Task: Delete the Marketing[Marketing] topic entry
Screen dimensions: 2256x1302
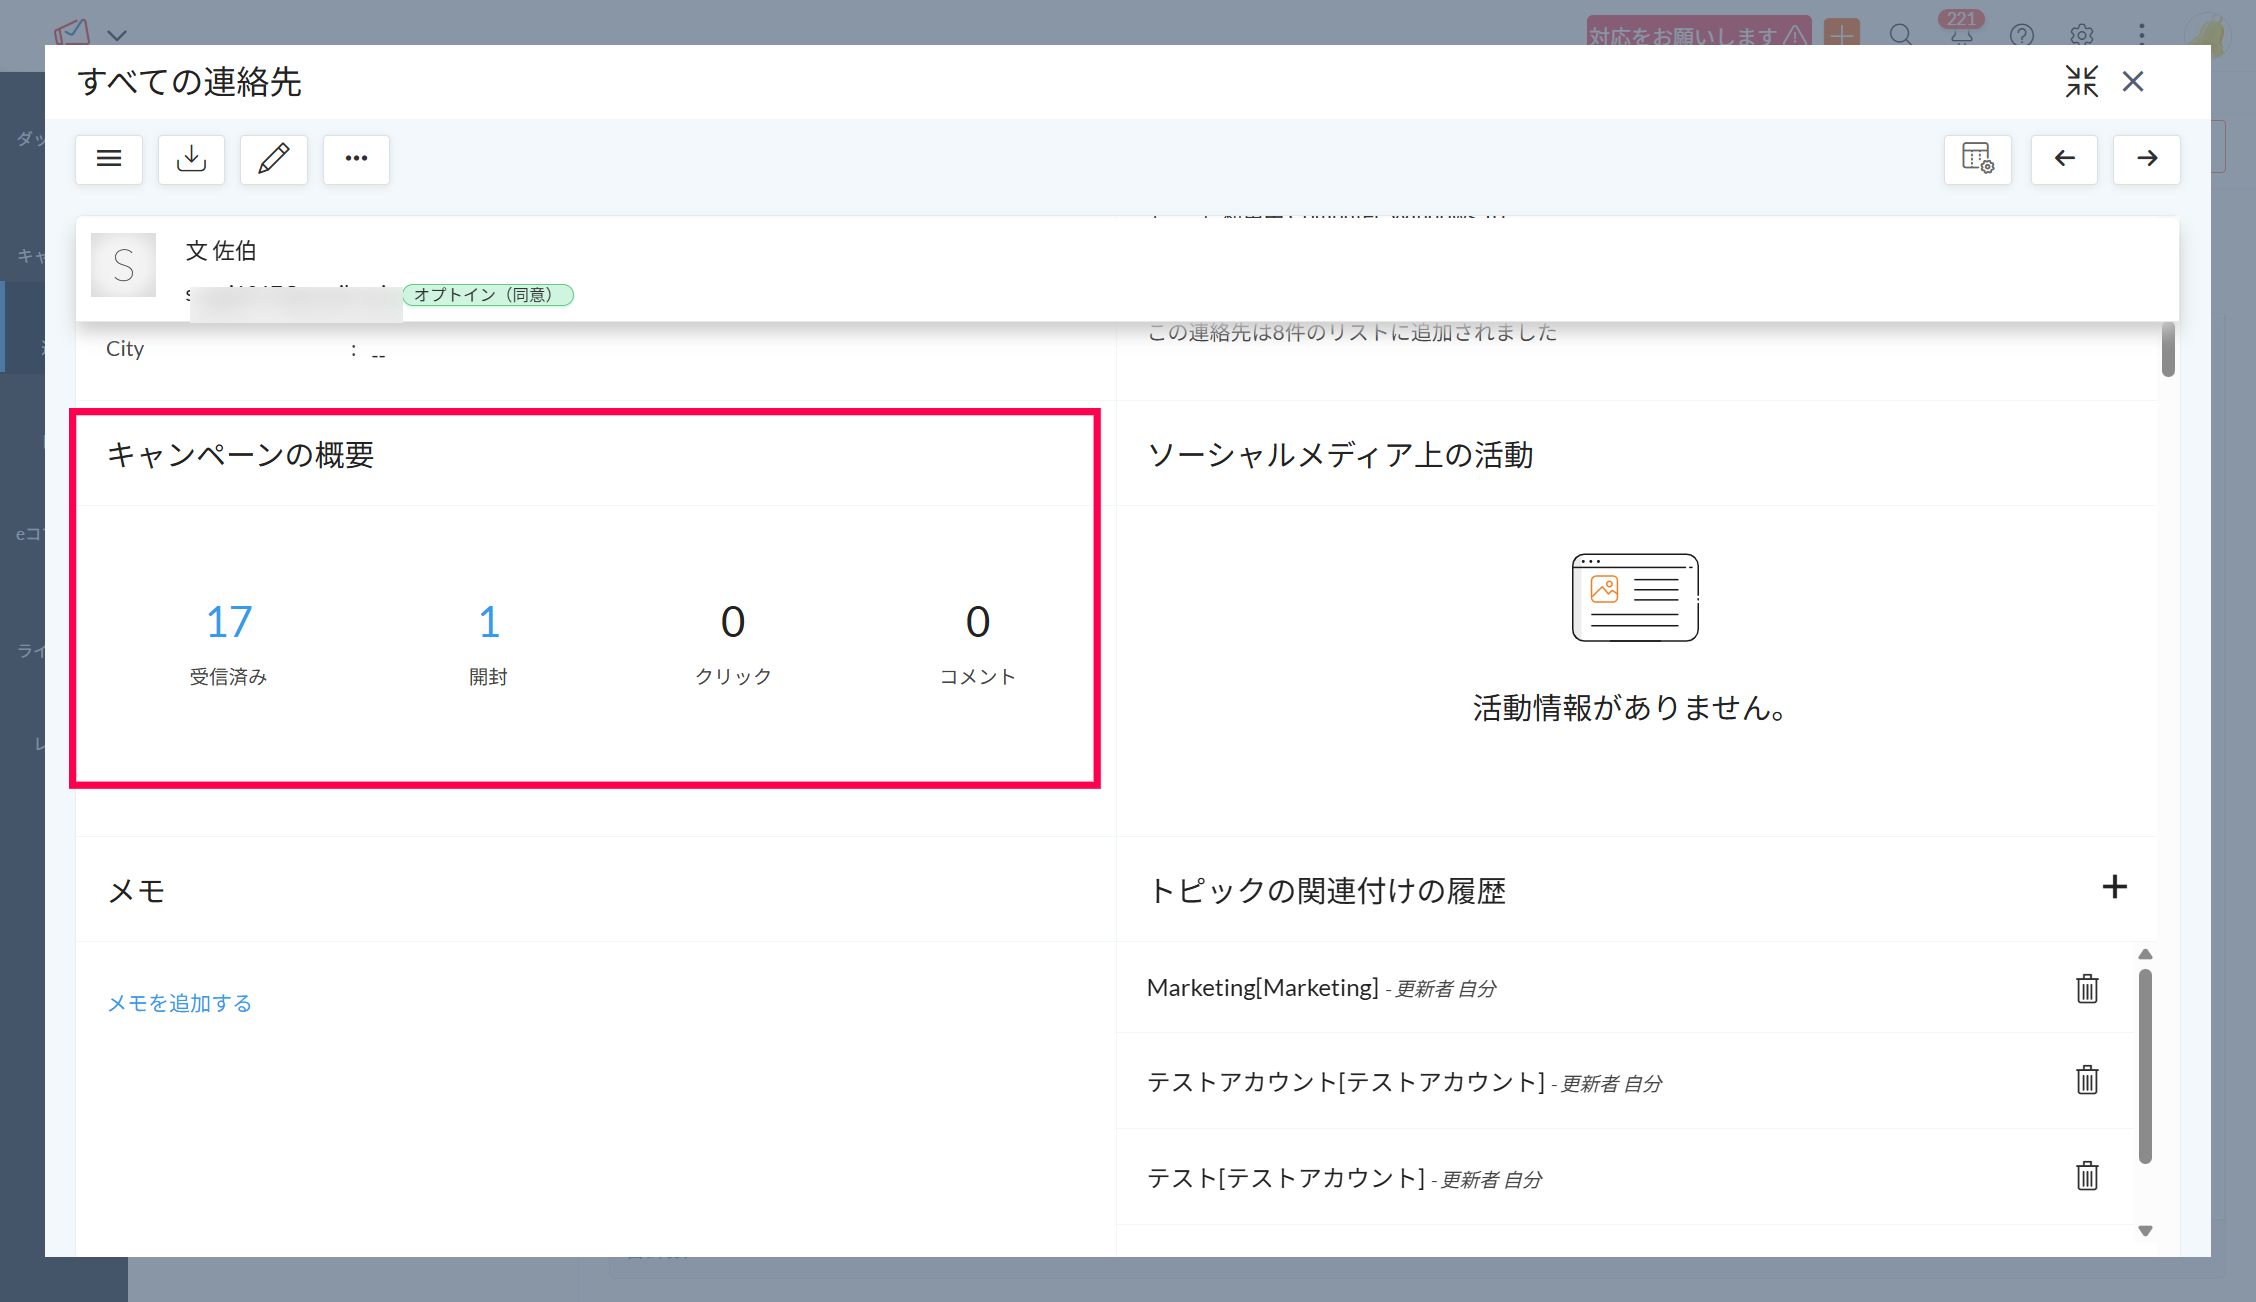Action: click(2087, 989)
